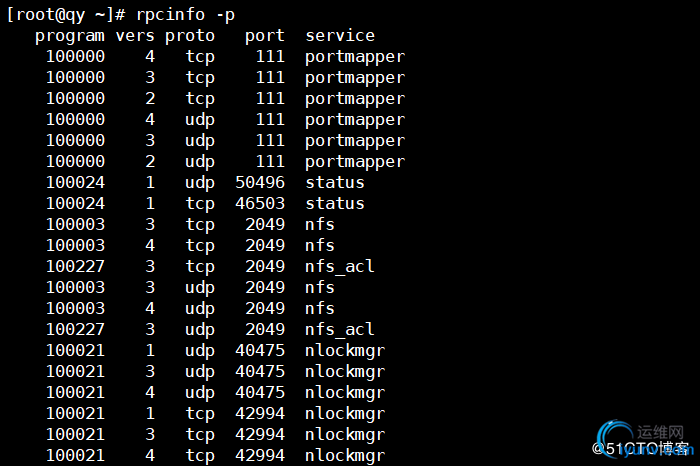Click the first 100227 program number
700x466 pixels.
(75, 266)
